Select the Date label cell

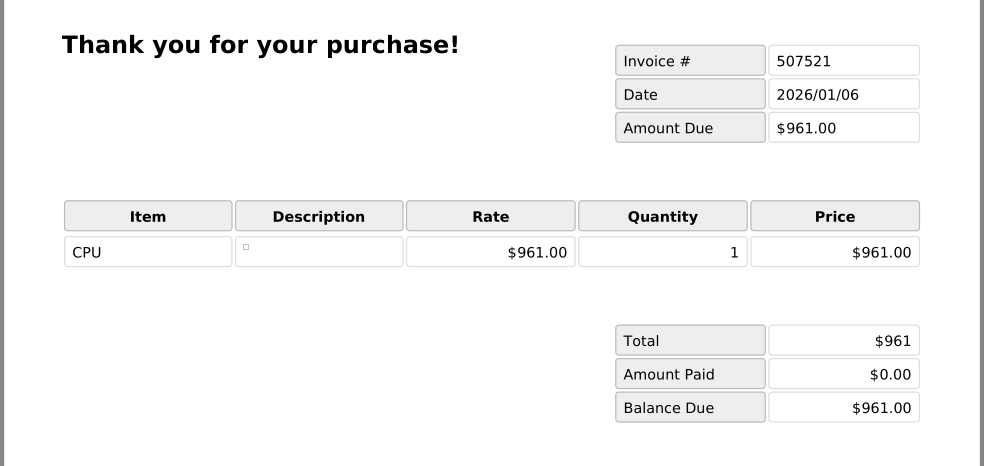tap(690, 95)
